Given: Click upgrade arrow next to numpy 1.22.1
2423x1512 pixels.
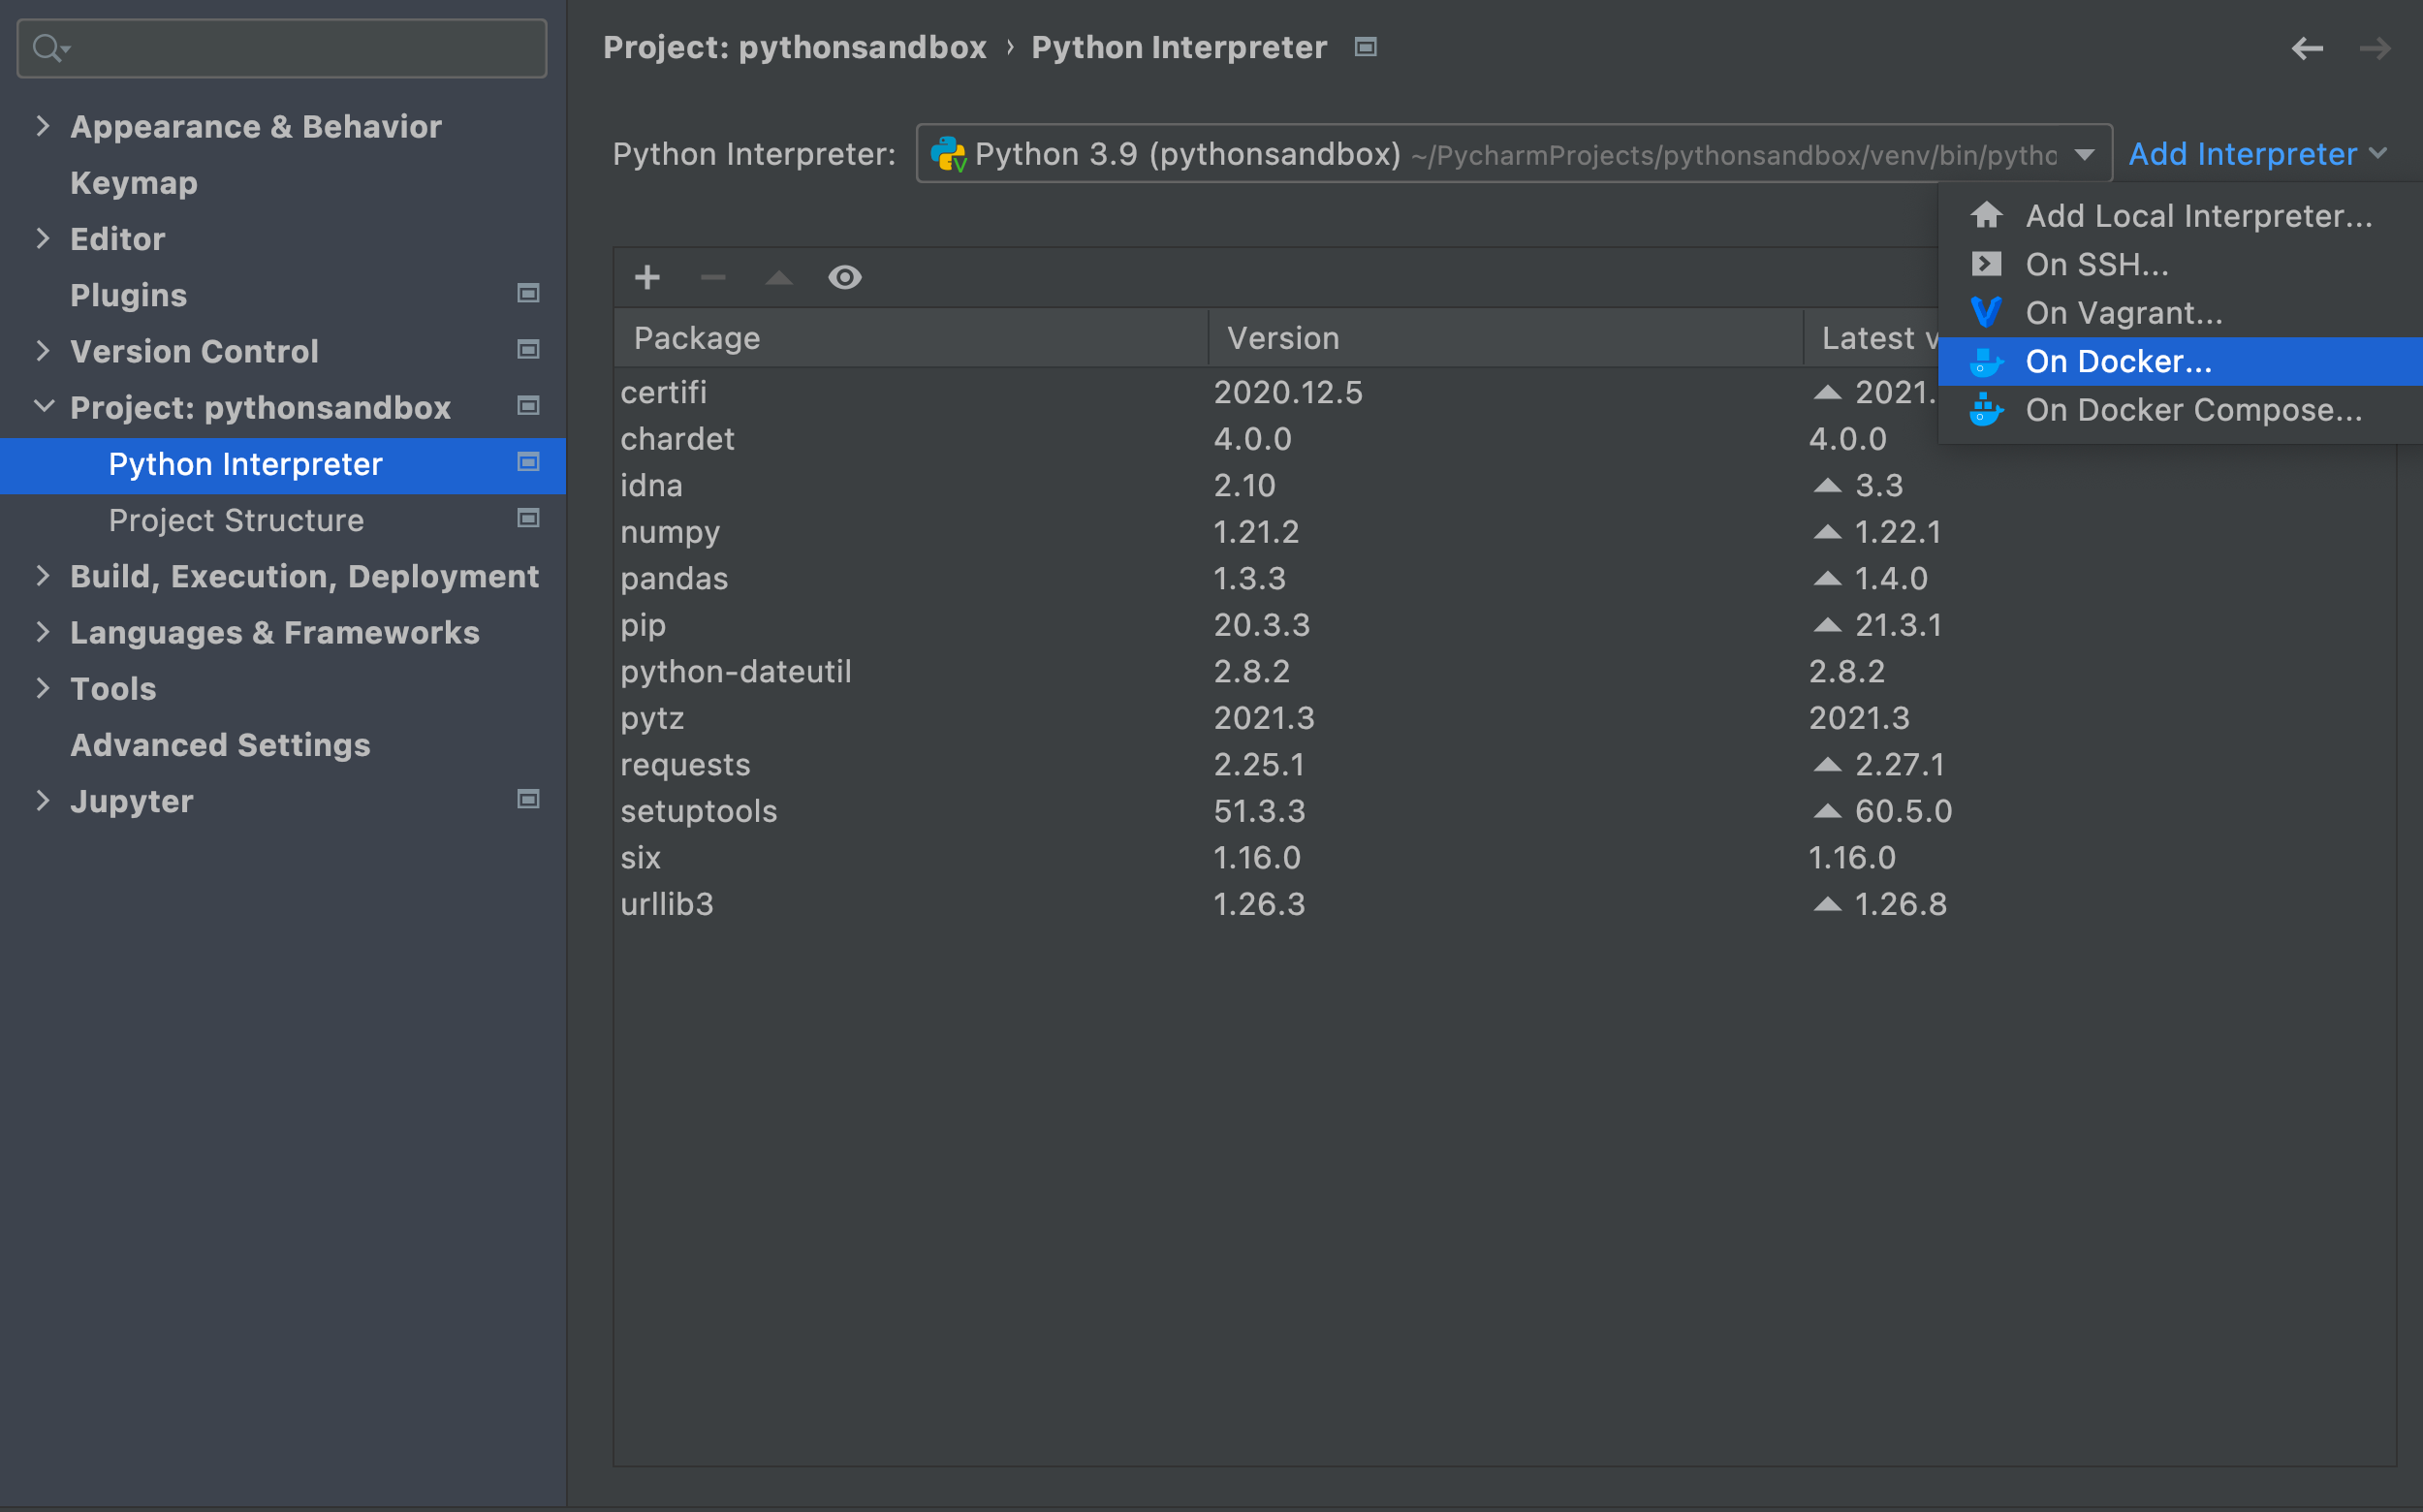Looking at the screenshot, I should coord(1827,532).
